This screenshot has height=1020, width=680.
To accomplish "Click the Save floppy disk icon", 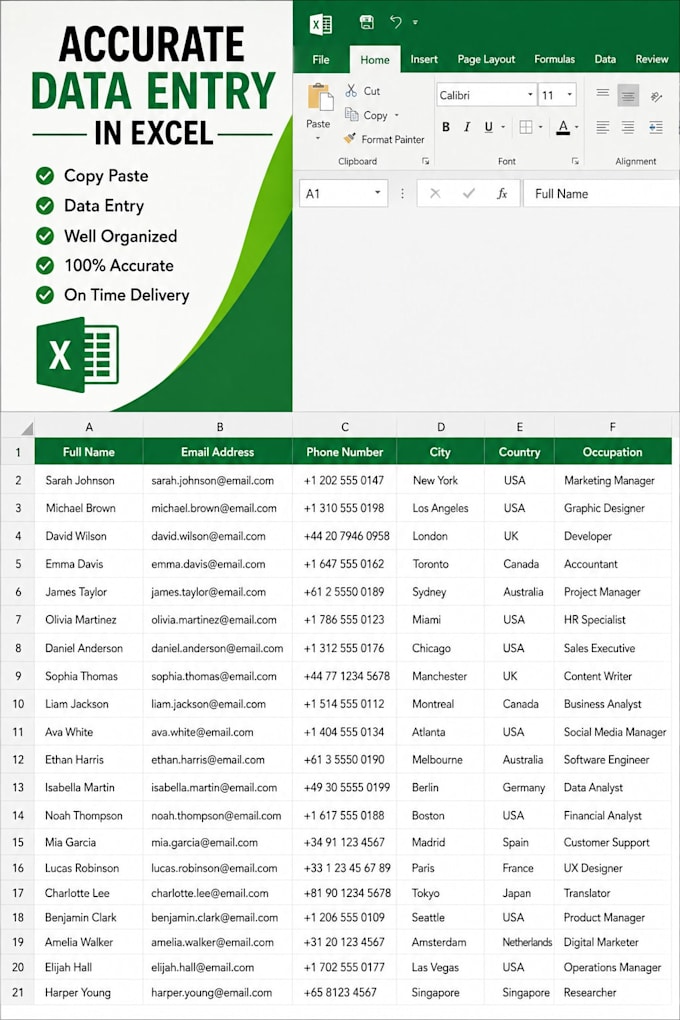I will coord(366,22).
